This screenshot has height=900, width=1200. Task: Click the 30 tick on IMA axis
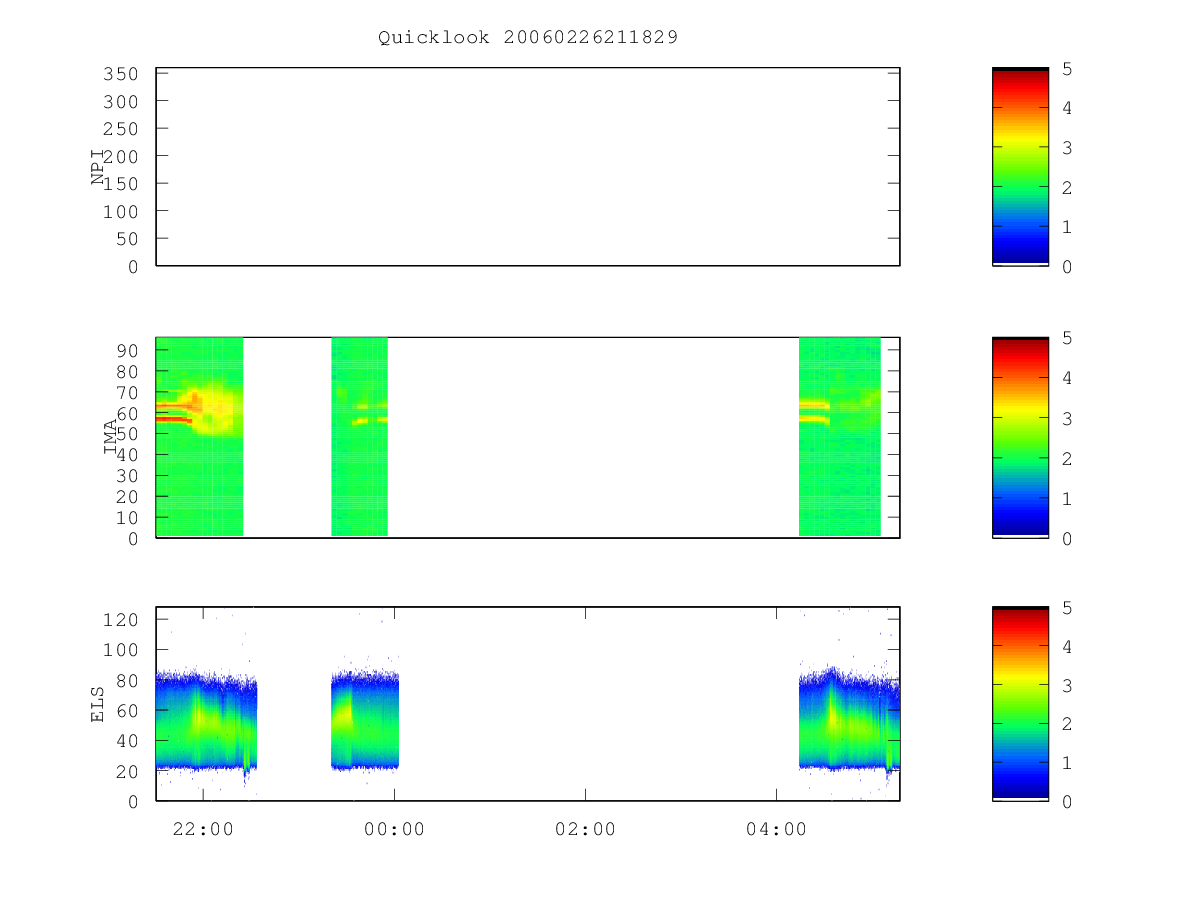(126, 476)
